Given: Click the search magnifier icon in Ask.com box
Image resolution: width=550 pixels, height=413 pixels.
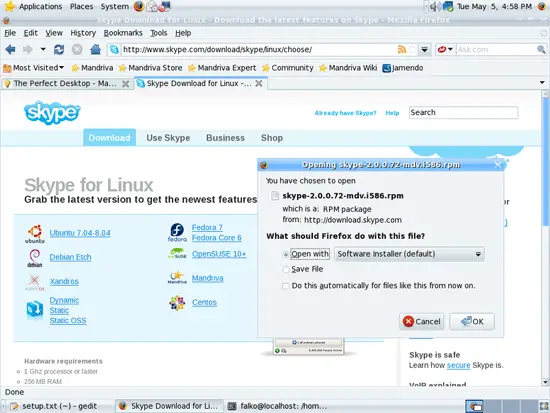Looking at the screenshot, I should click(541, 49).
